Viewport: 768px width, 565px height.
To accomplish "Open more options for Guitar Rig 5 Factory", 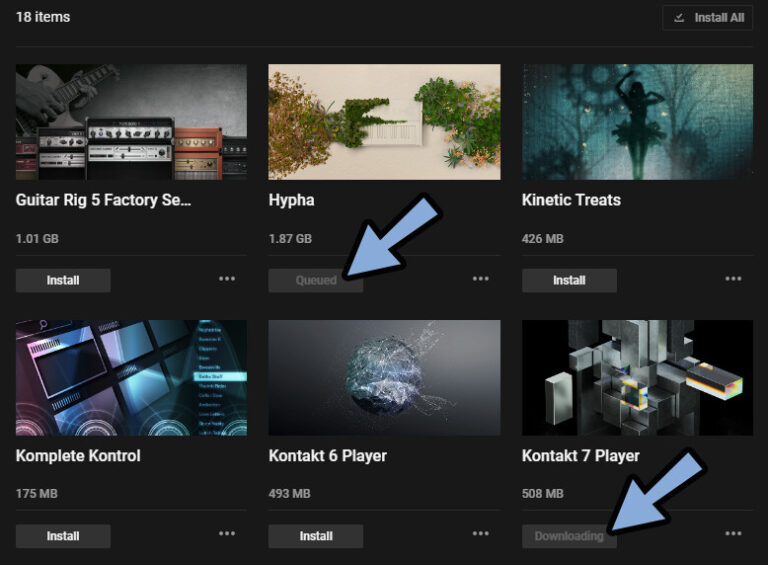I will pos(227,279).
